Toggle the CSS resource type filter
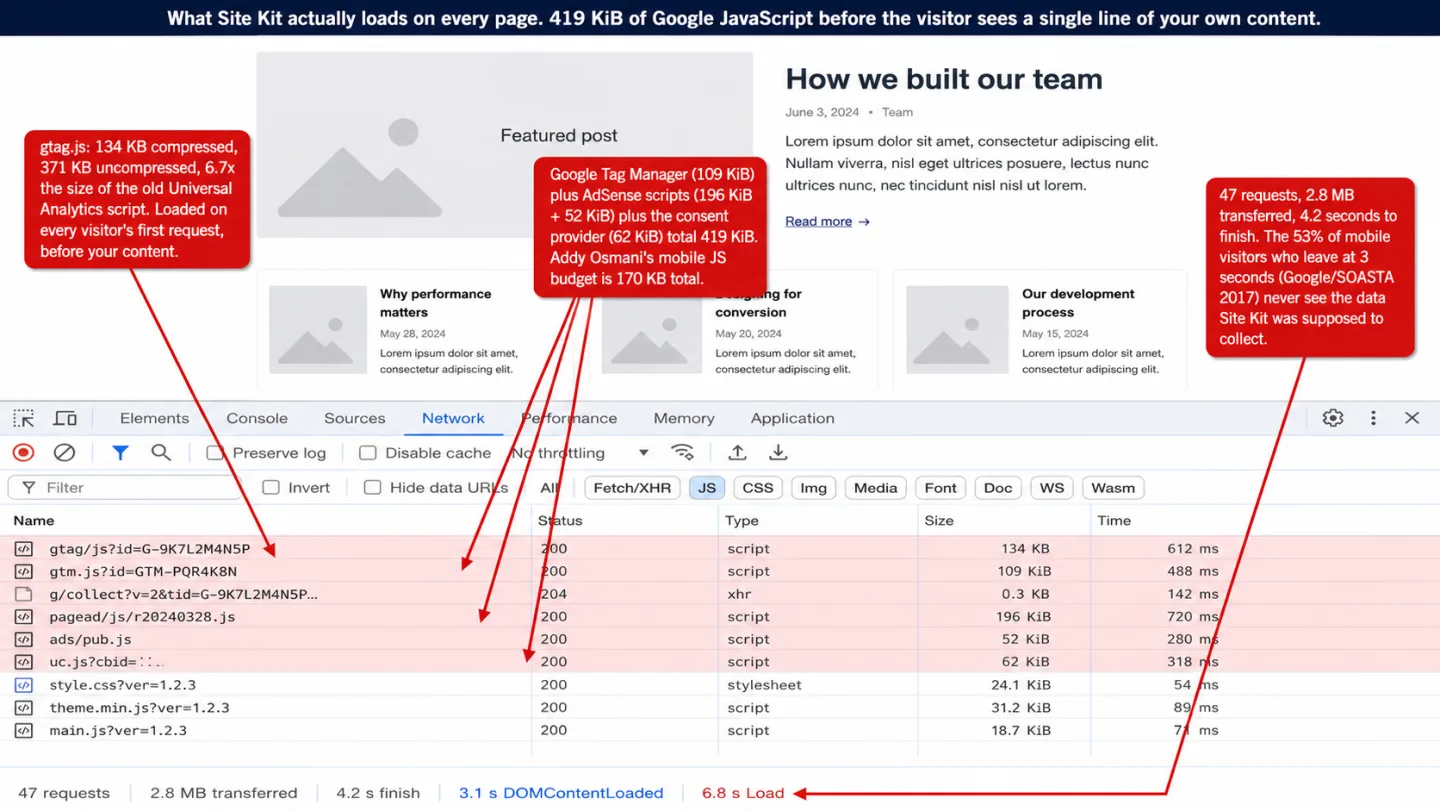 758,488
